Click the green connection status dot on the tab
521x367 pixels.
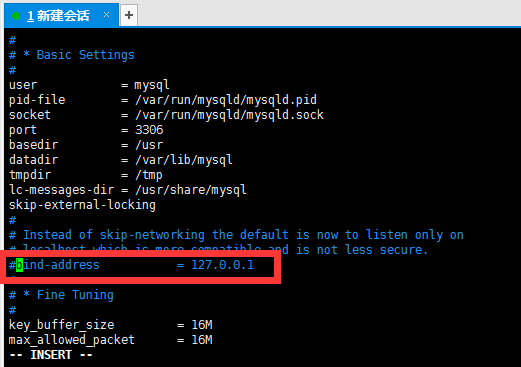point(16,16)
